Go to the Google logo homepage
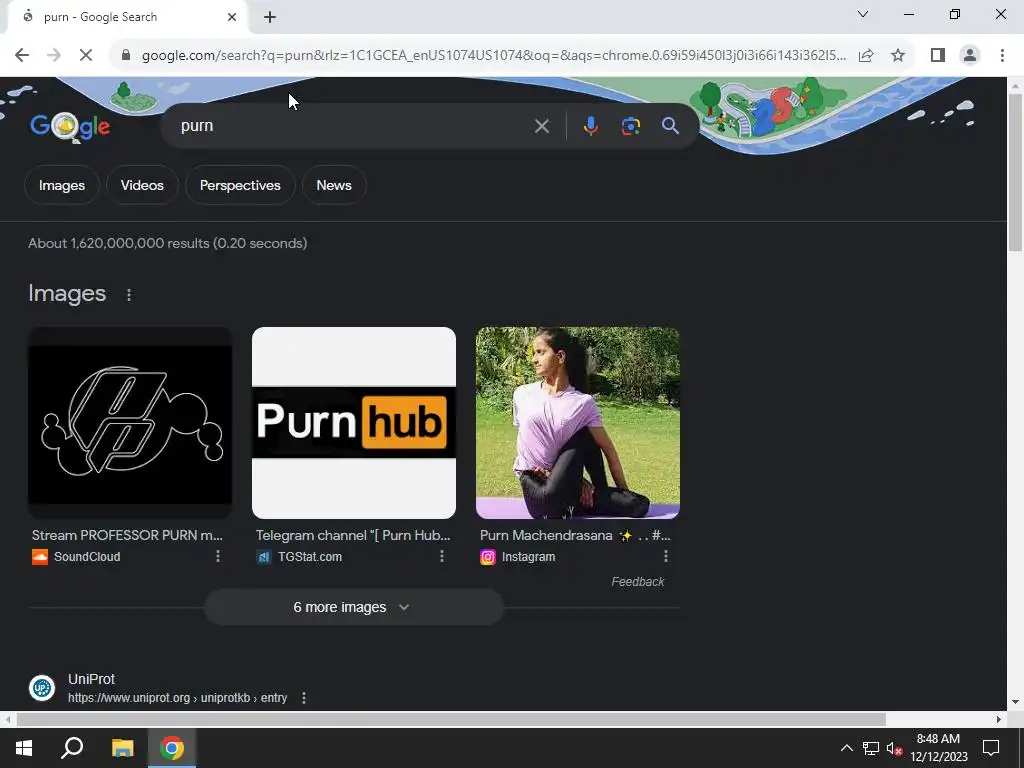This screenshot has height=768, width=1024. (x=71, y=126)
